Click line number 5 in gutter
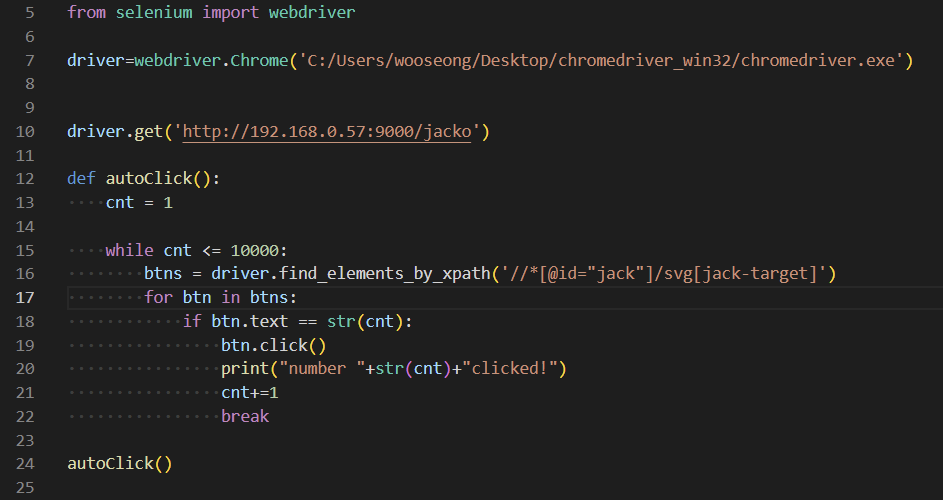 [x=29, y=13]
